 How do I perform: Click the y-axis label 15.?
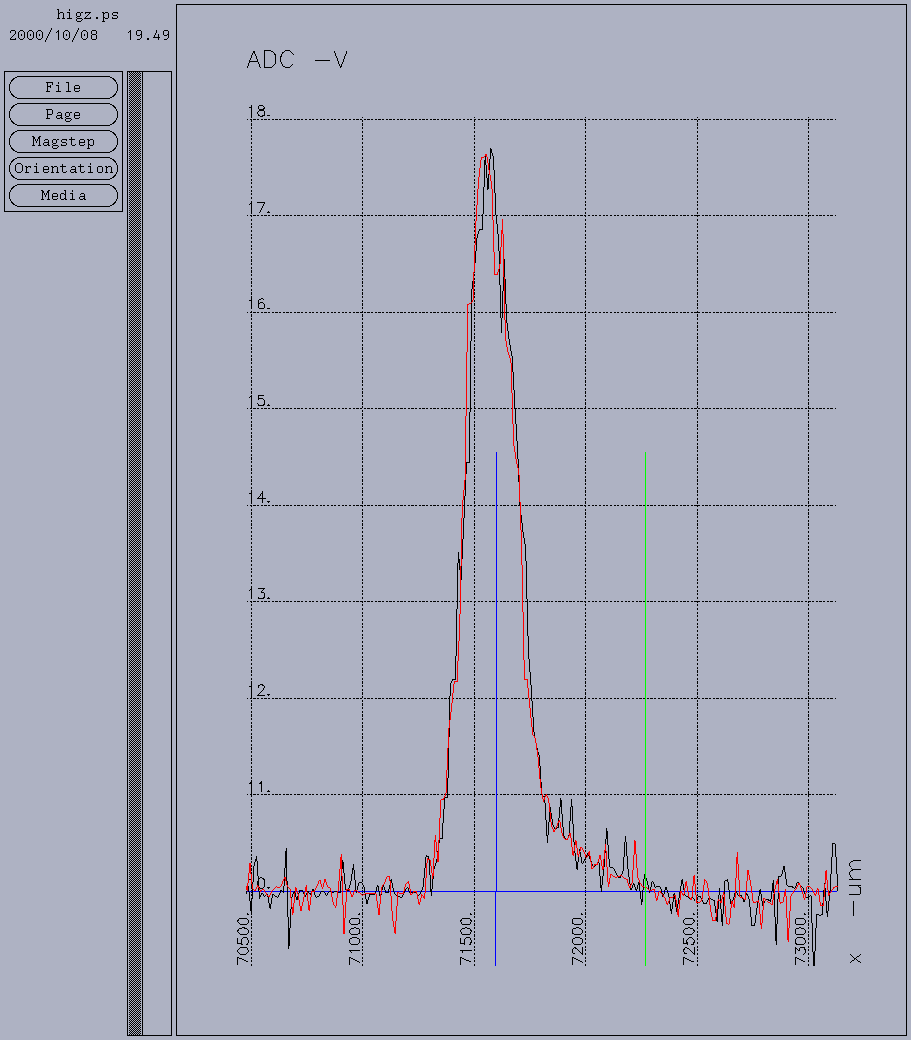[259, 401]
